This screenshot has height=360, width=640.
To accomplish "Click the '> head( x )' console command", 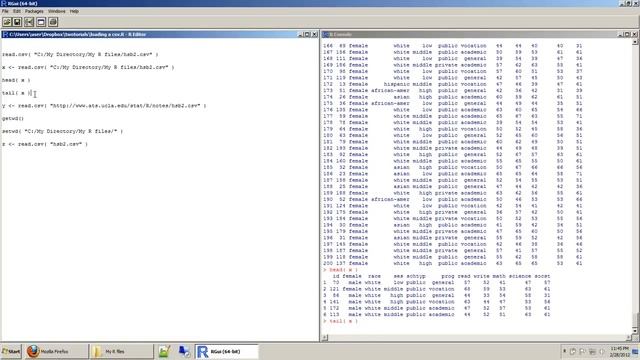I will (x=340, y=270).
